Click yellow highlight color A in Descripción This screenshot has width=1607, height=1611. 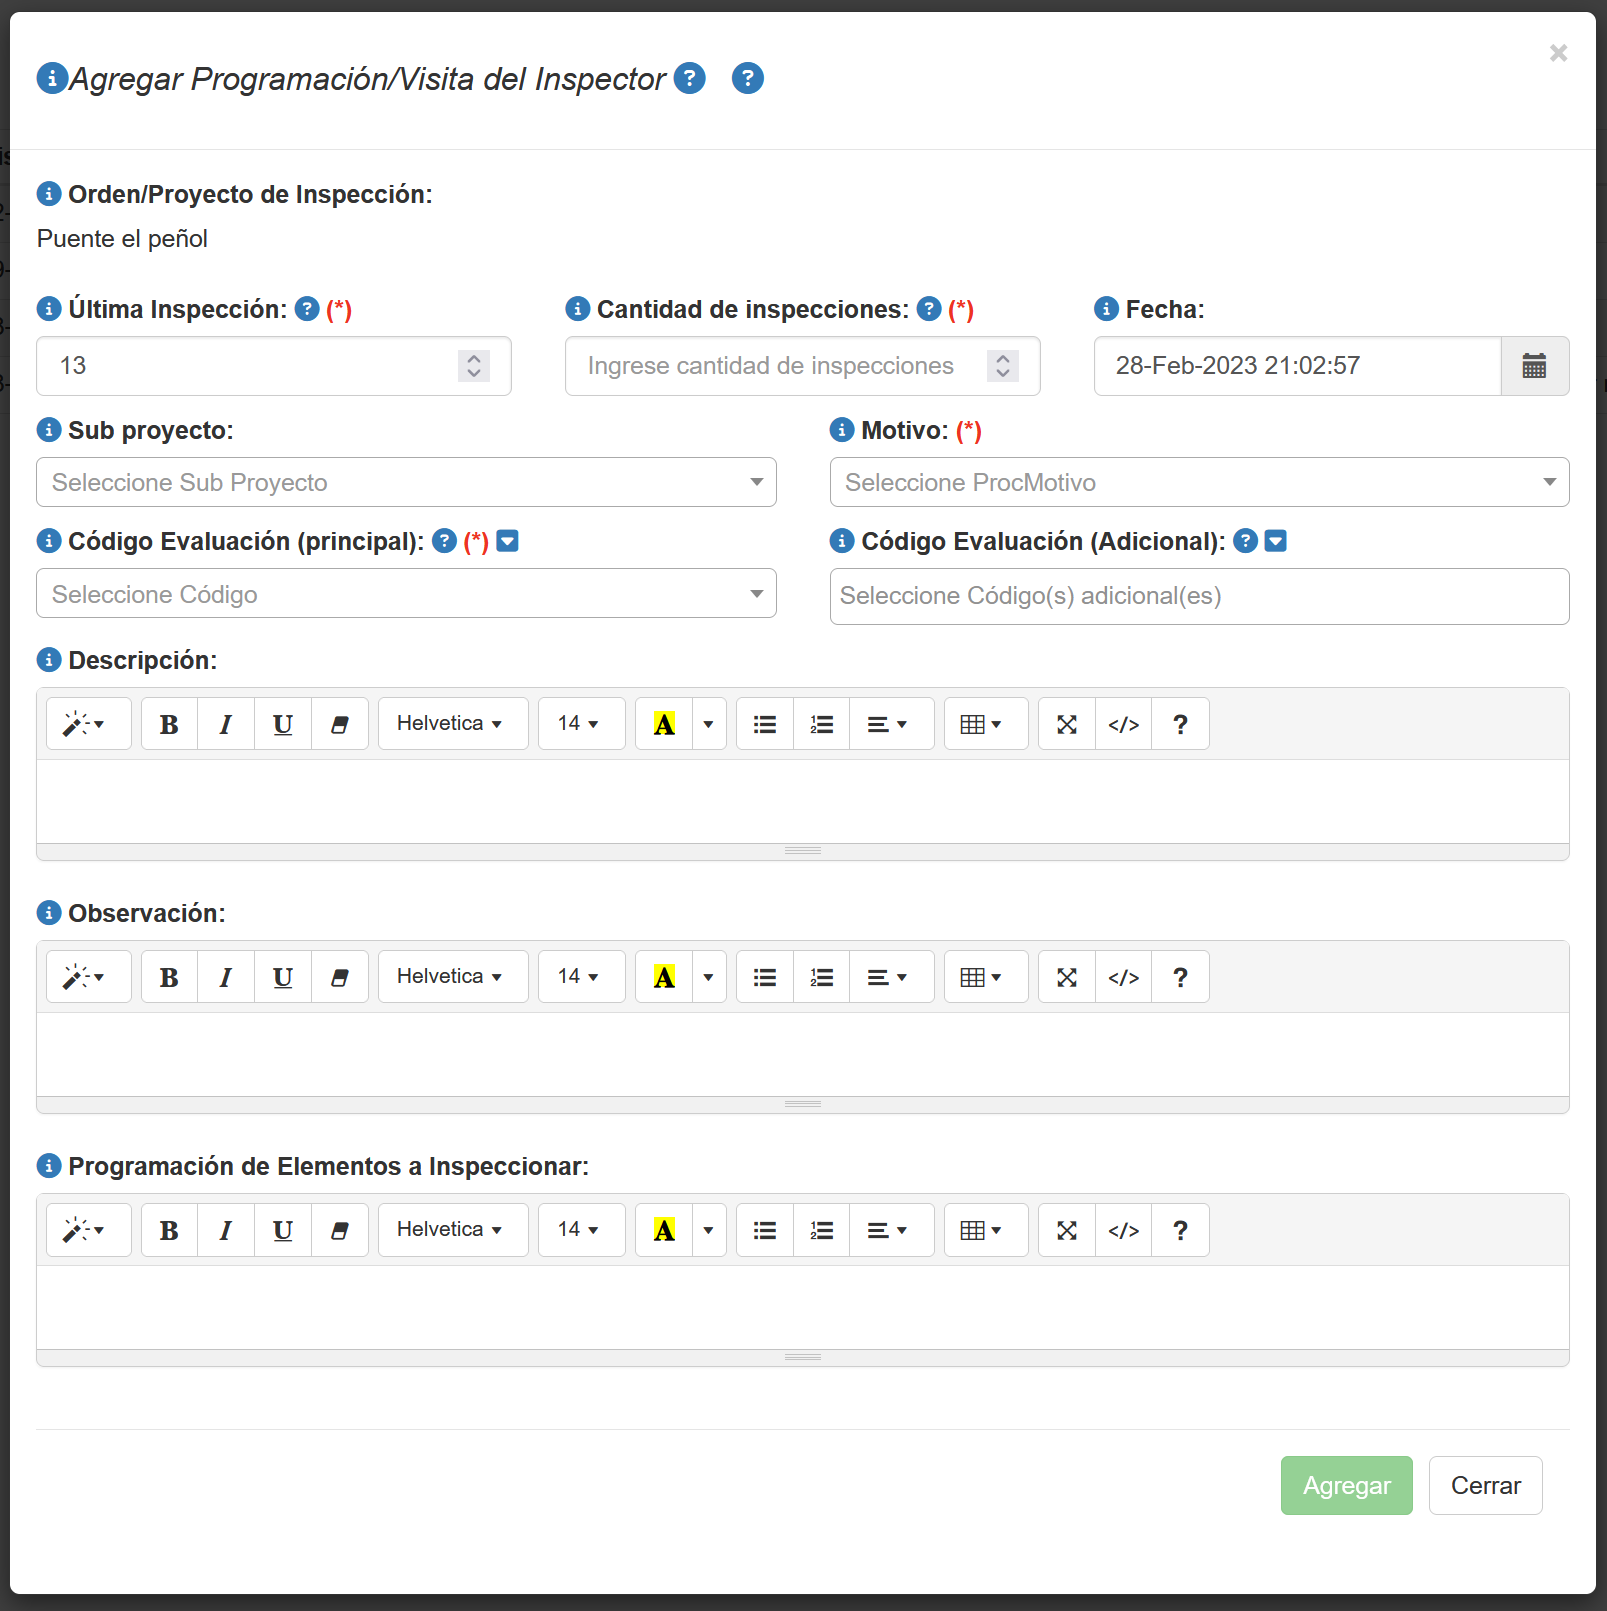664,724
